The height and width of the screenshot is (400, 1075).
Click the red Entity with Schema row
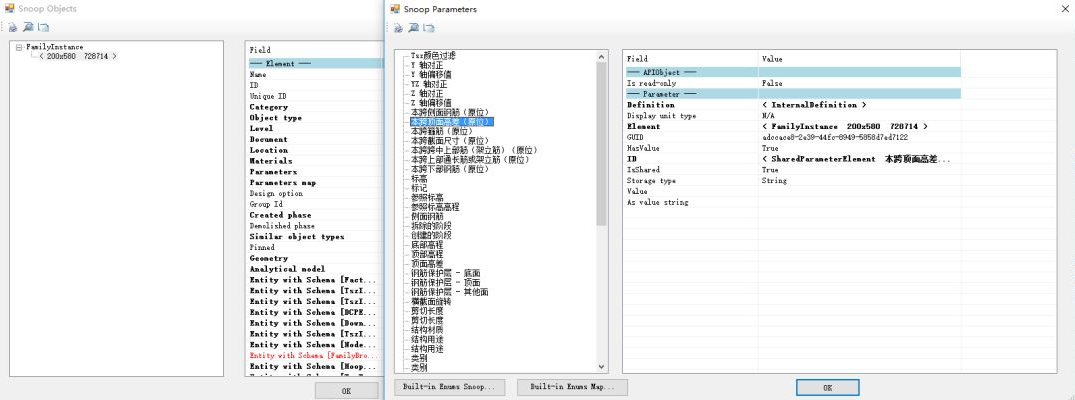tap(314, 355)
